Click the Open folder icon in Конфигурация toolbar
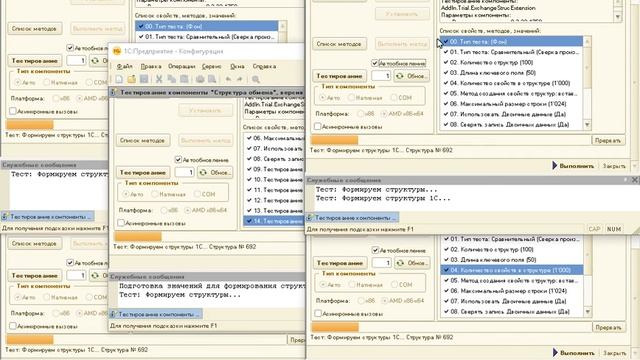Image resolution: width=640 pixels, height=360 pixels. (131, 79)
